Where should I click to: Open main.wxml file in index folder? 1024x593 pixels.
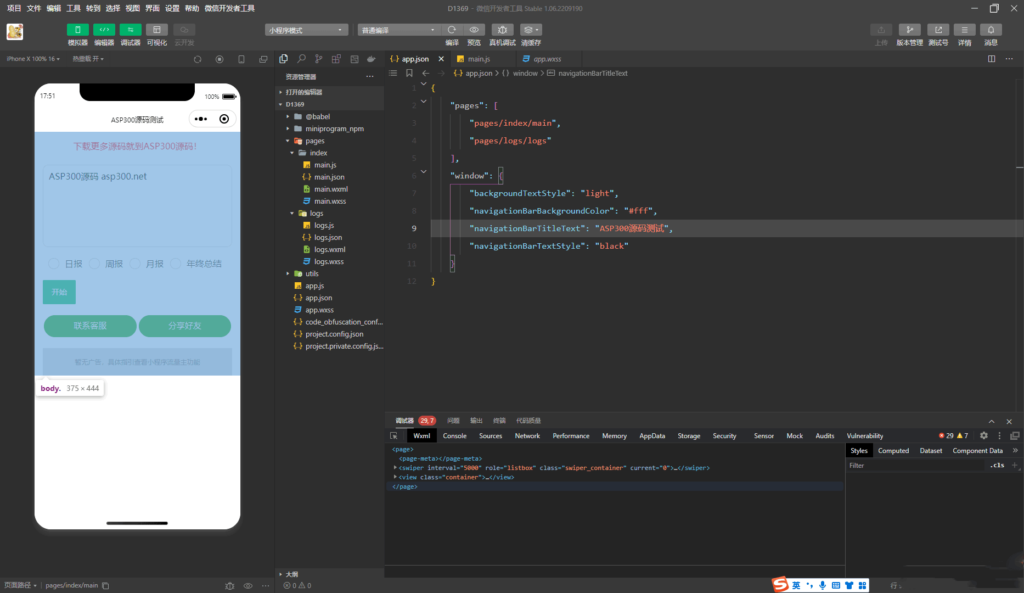330,189
